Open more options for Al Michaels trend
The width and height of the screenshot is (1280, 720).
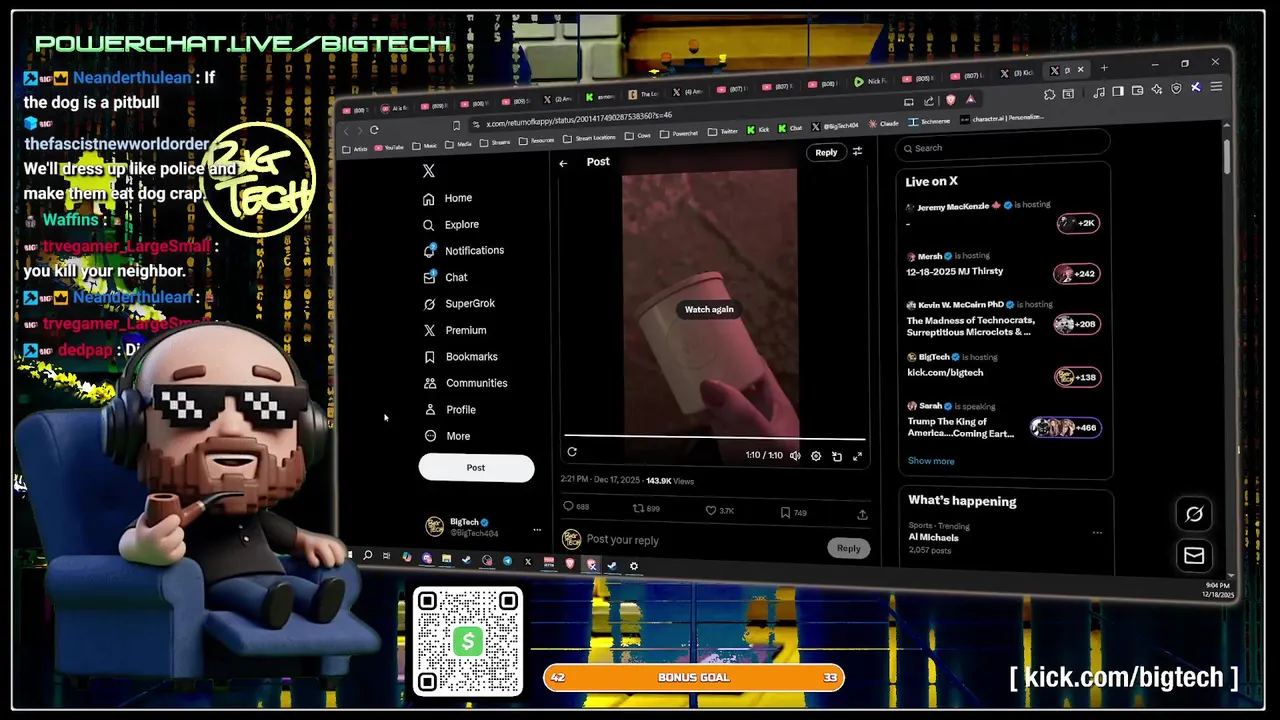[1097, 534]
